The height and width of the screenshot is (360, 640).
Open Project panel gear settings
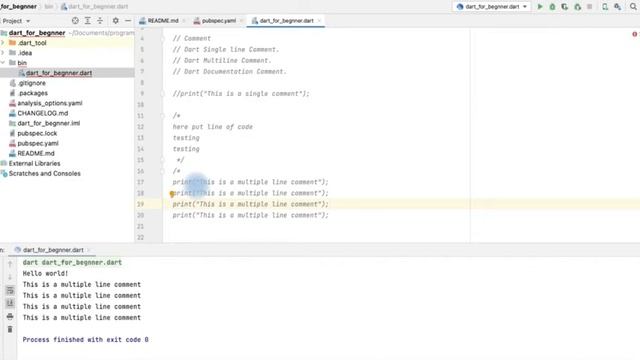click(x=116, y=20)
